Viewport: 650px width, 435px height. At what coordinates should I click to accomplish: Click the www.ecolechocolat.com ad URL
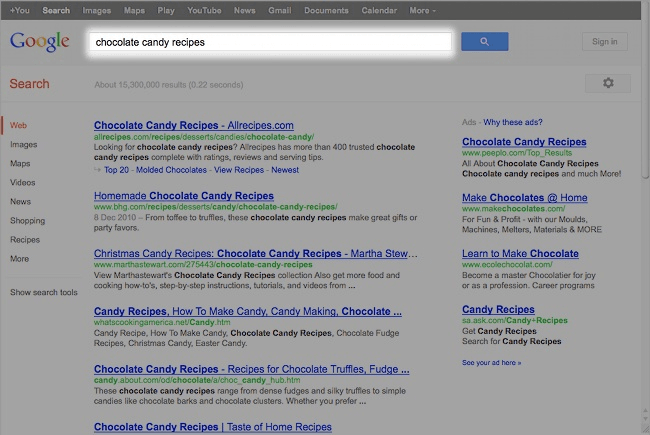[507, 265]
